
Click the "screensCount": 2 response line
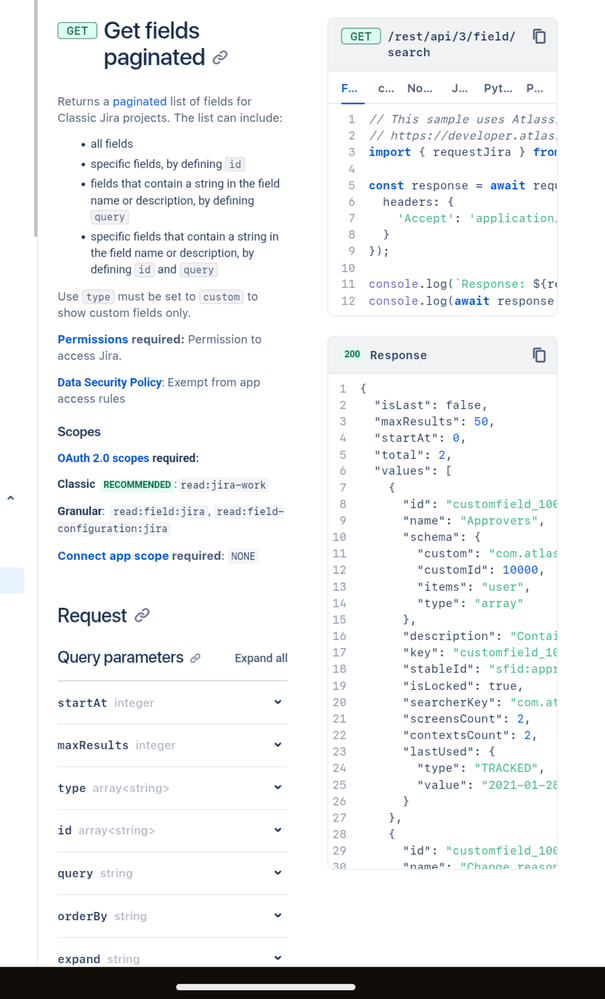click(466, 719)
